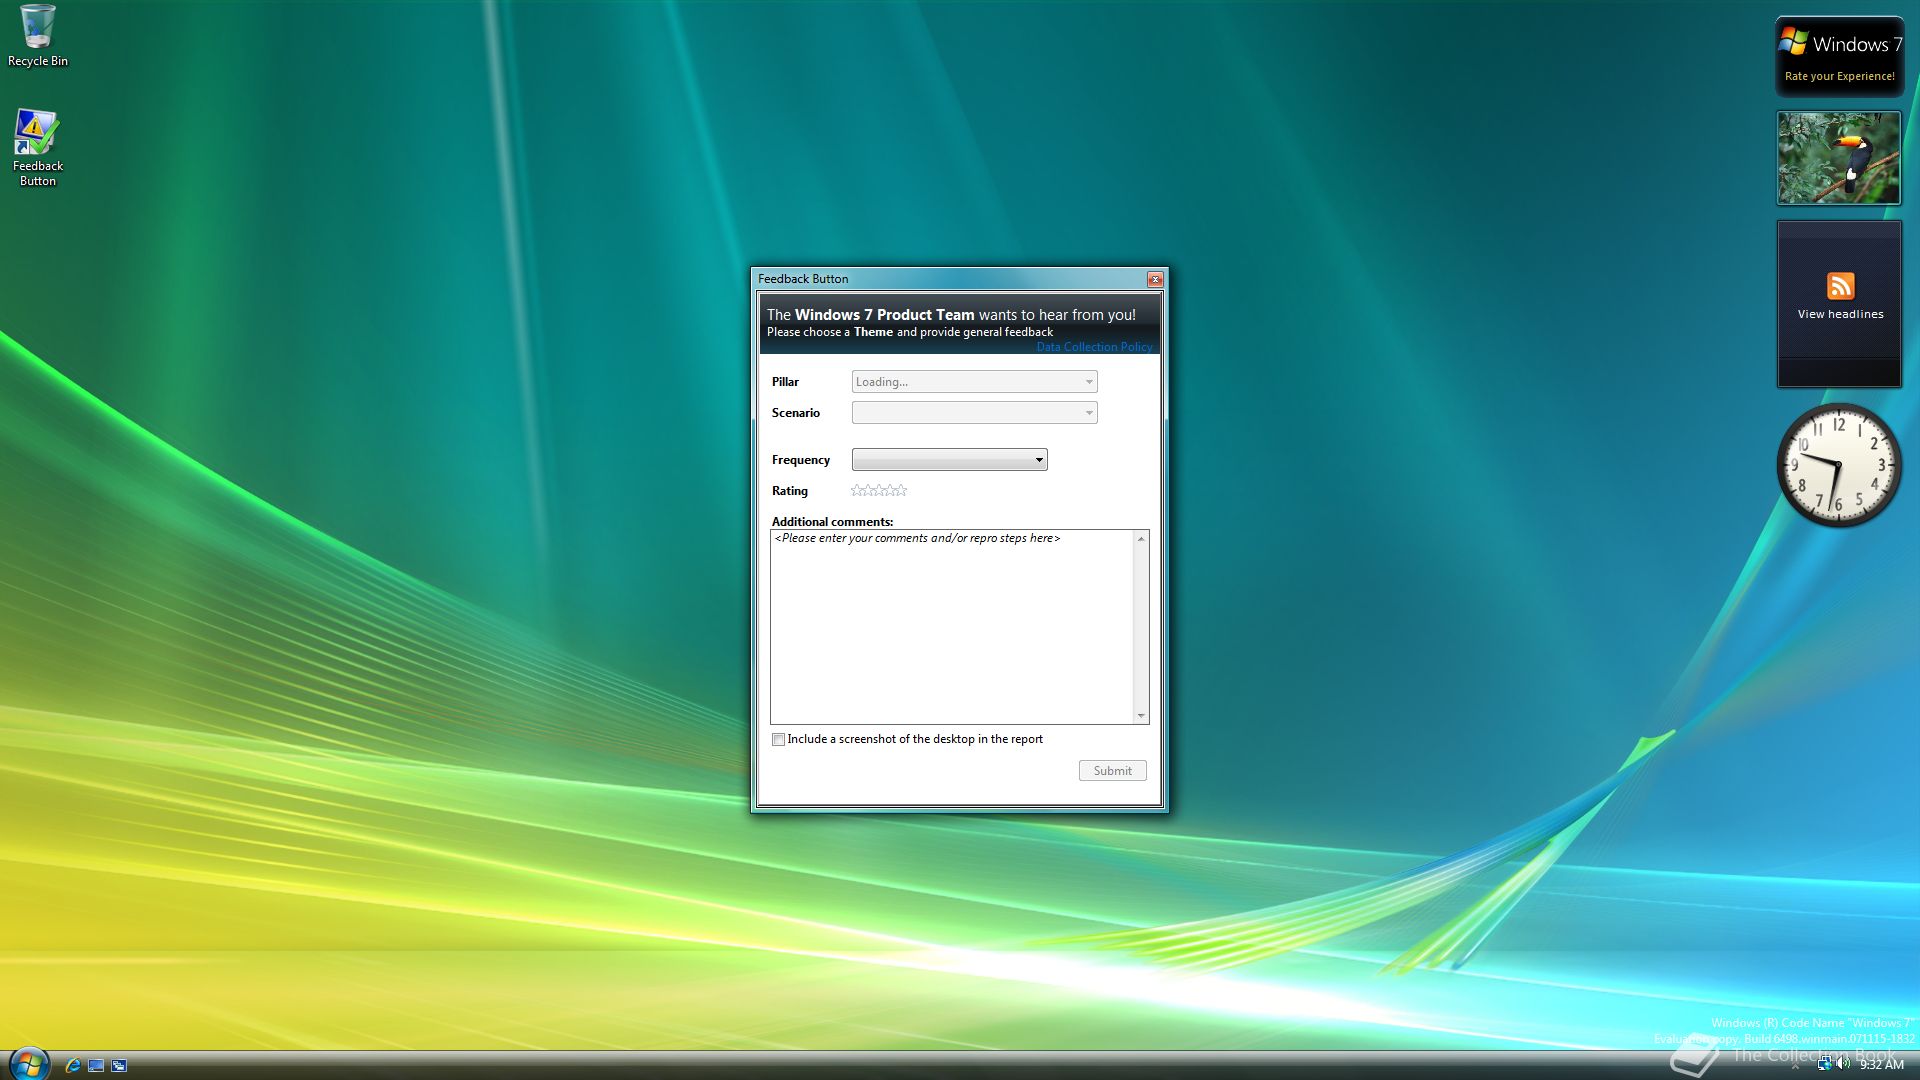Select the Feedback Button desktop shortcut

point(37,148)
